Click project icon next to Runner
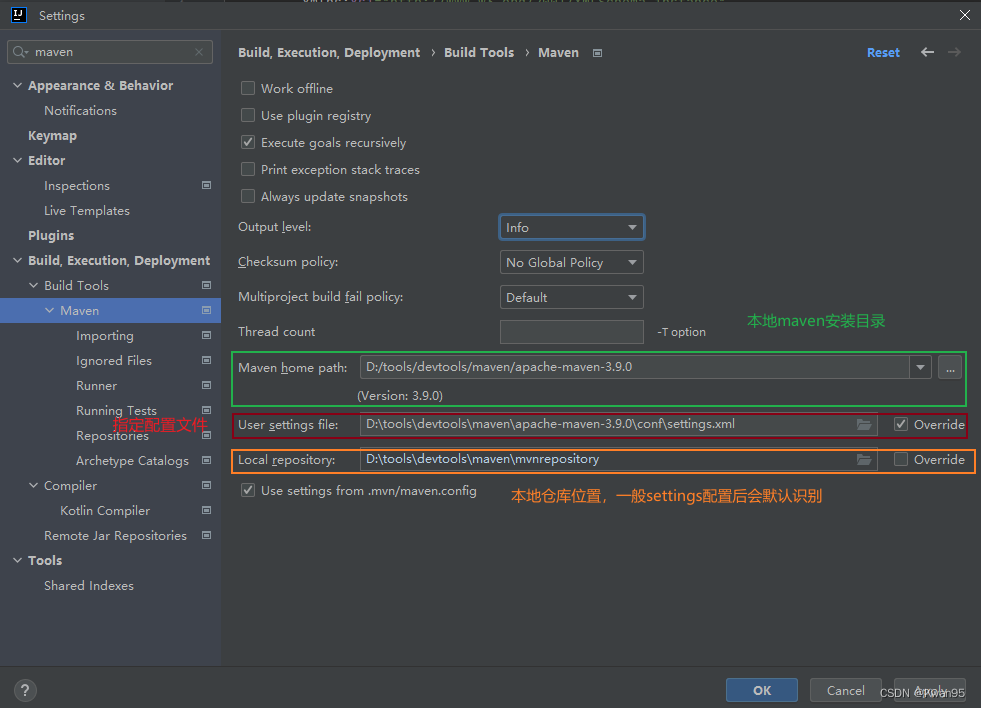This screenshot has height=708, width=981. point(206,385)
